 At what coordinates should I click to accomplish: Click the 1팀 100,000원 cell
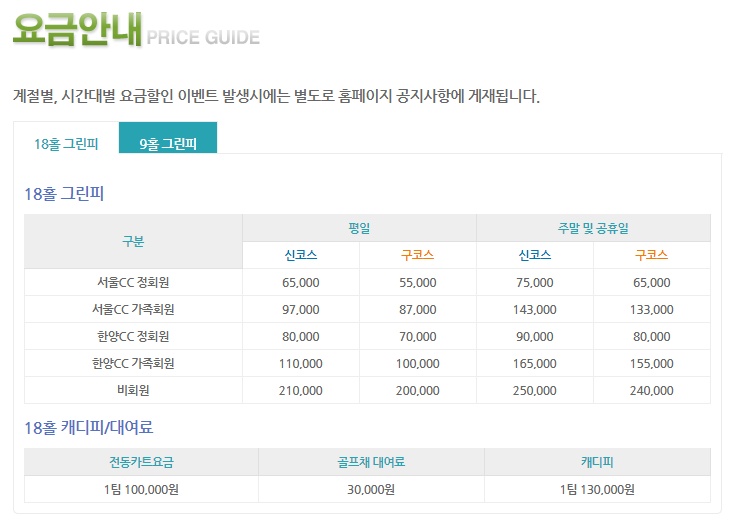click(x=141, y=489)
